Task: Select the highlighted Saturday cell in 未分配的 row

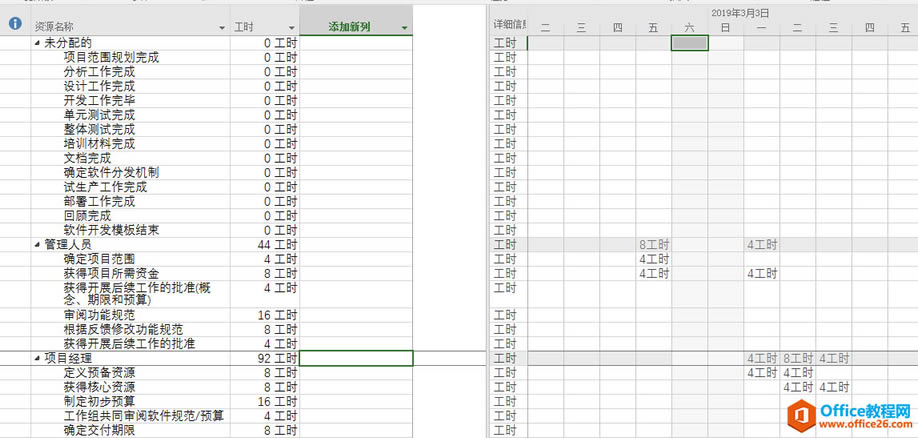Action: click(690, 43)
